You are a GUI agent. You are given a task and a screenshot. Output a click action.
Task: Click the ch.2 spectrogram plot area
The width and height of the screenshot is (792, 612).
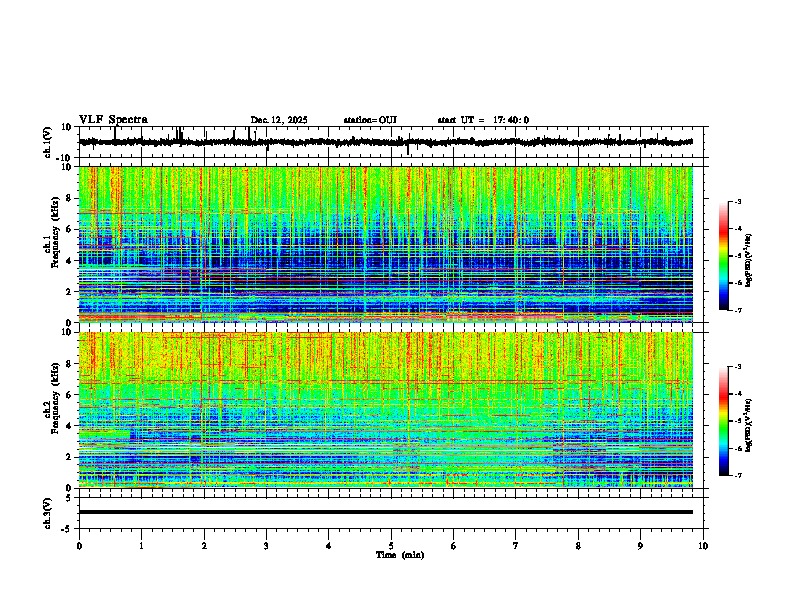386,410
